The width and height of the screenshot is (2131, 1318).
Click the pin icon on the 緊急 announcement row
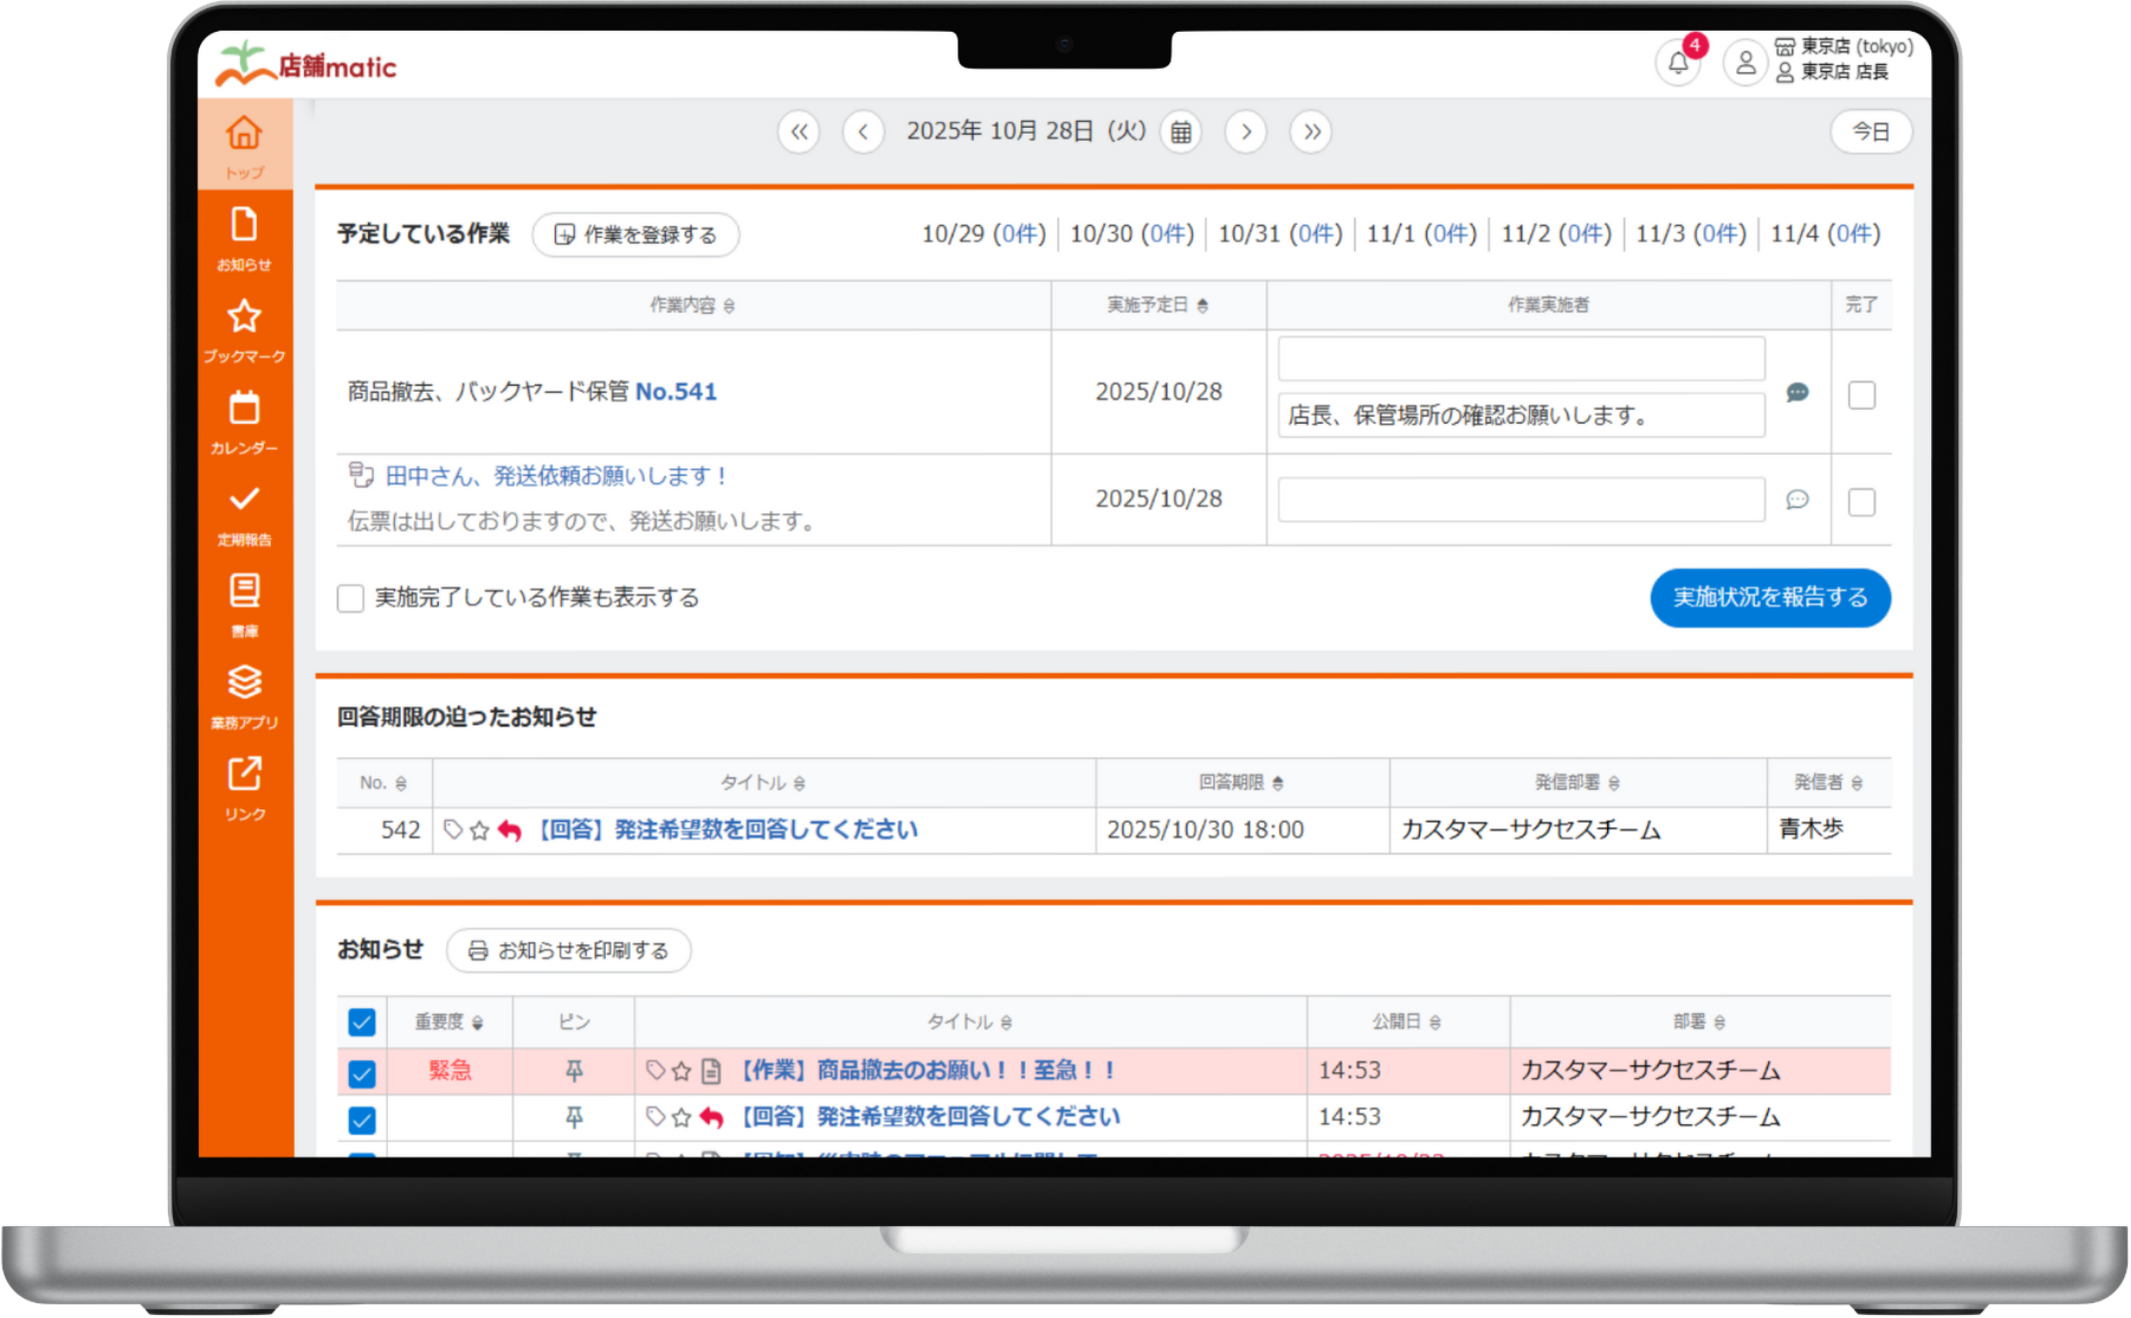point(575,1070)
